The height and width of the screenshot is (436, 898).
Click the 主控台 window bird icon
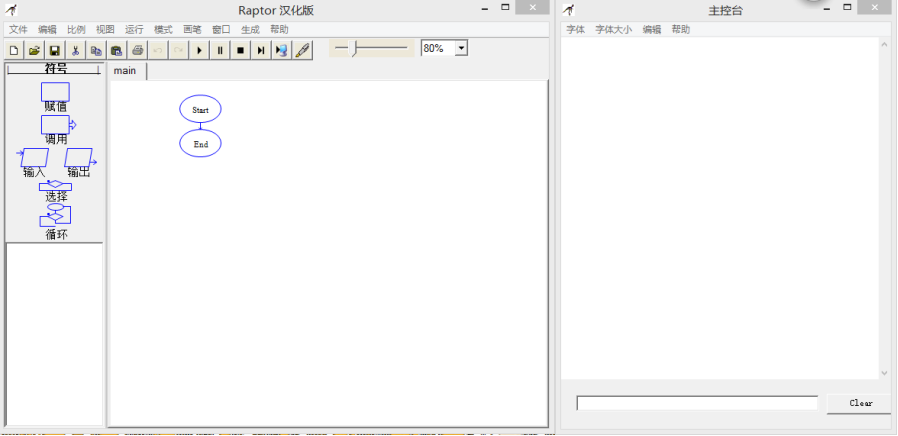pos(568,9)
